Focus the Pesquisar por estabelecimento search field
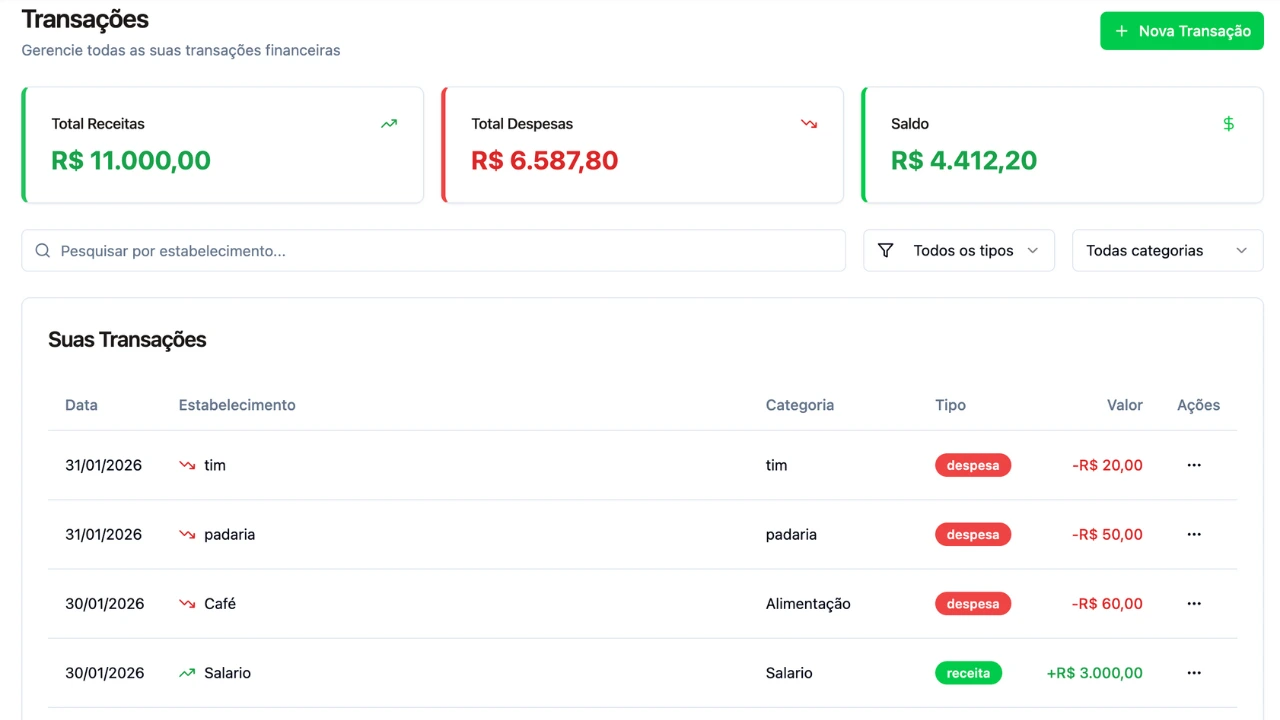The image size is (1280, 720). pos(440,251)
